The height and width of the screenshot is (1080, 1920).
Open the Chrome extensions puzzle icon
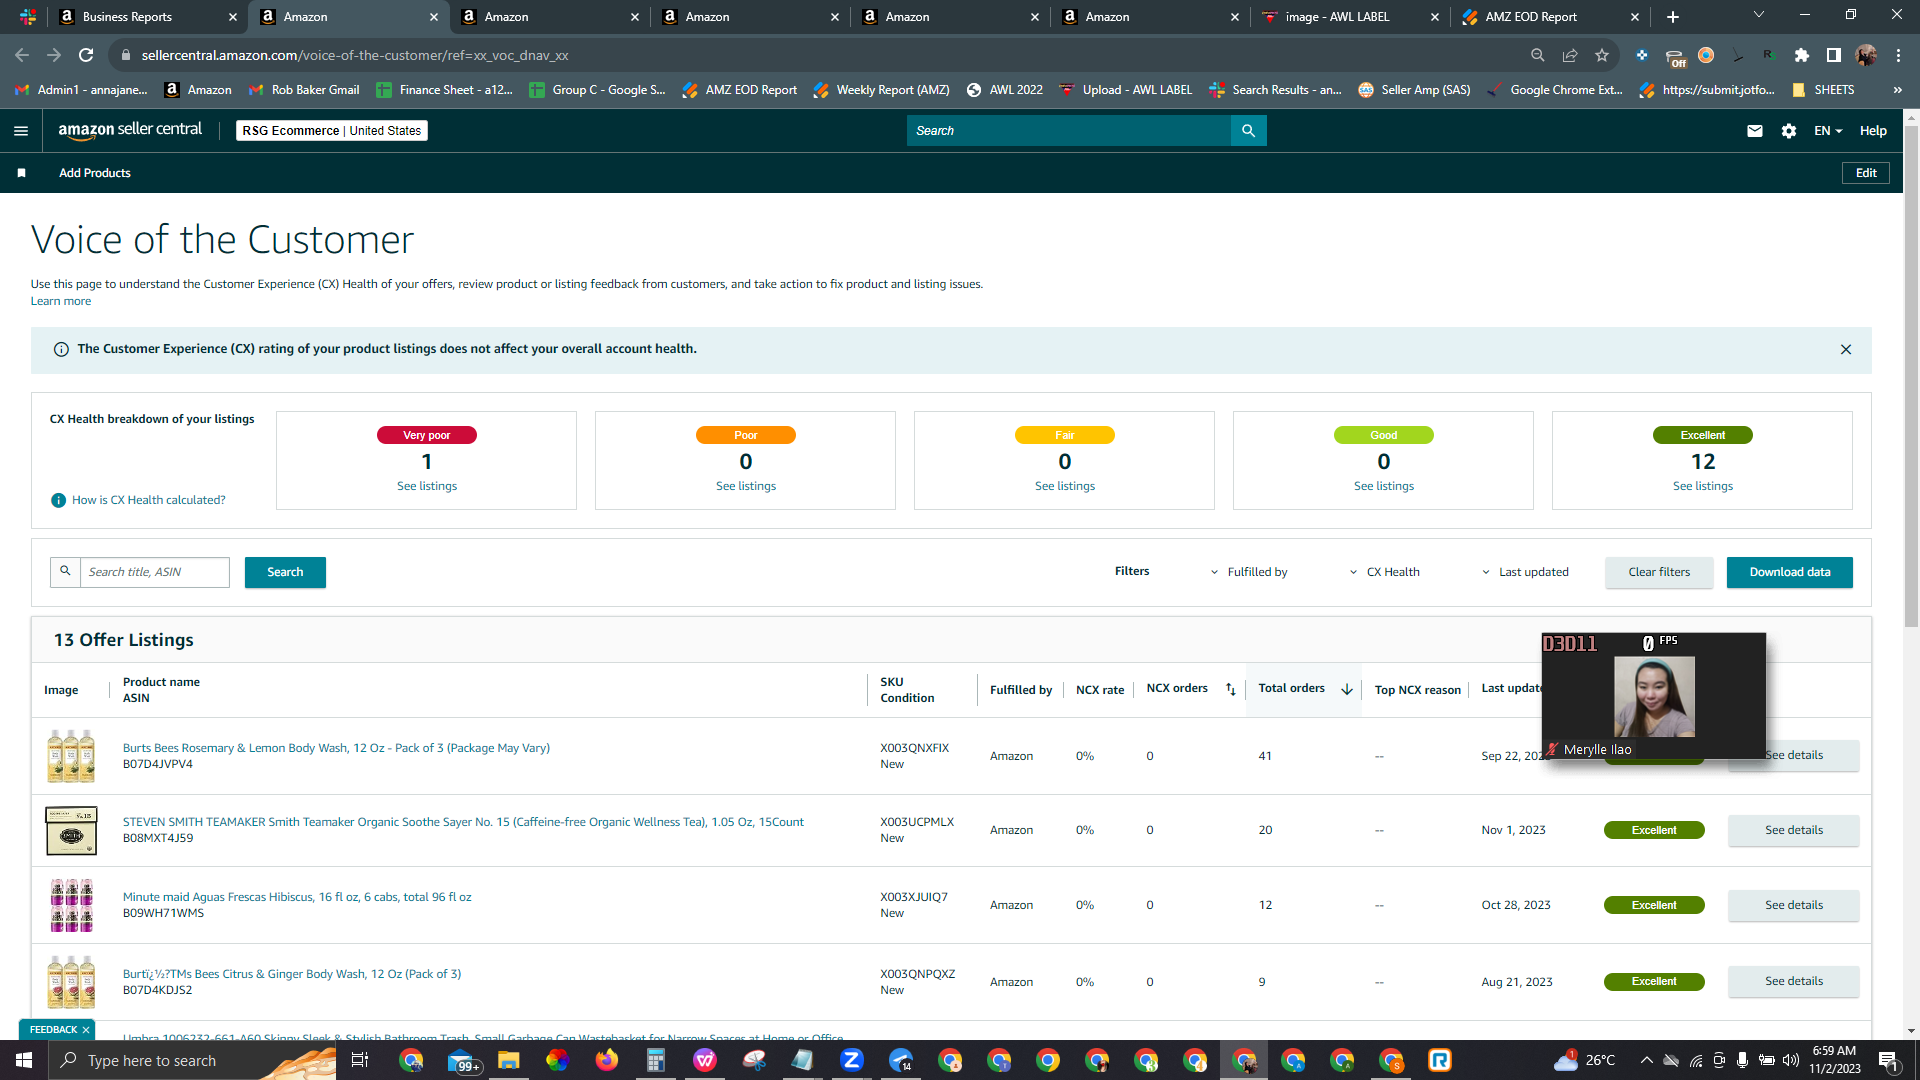coord(1802,55)
